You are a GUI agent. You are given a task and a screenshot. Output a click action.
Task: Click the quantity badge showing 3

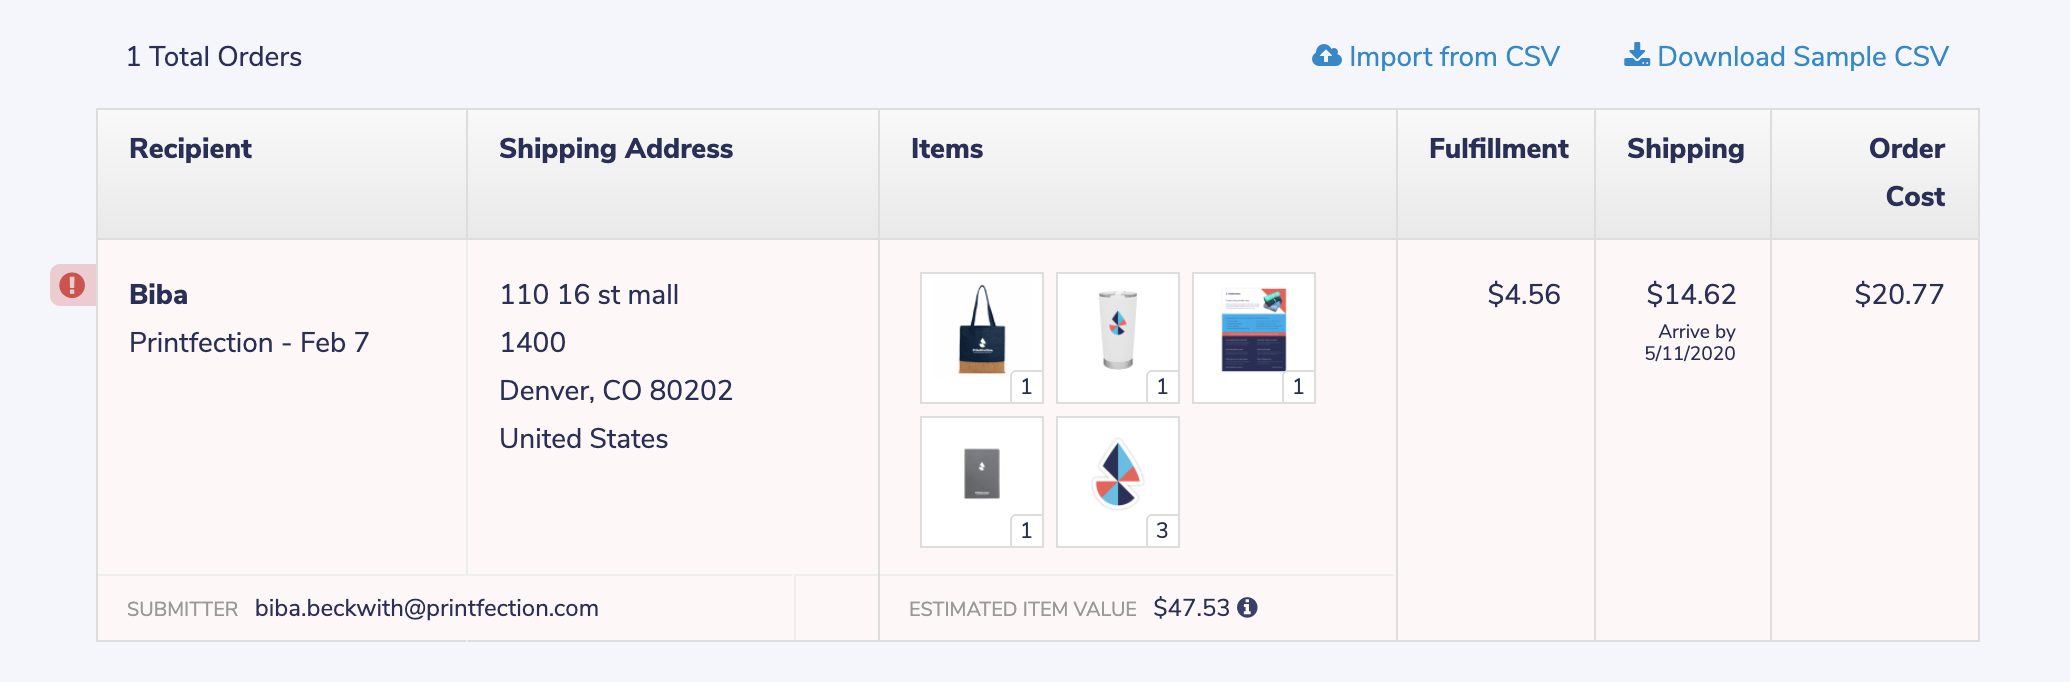point(1162,530)
